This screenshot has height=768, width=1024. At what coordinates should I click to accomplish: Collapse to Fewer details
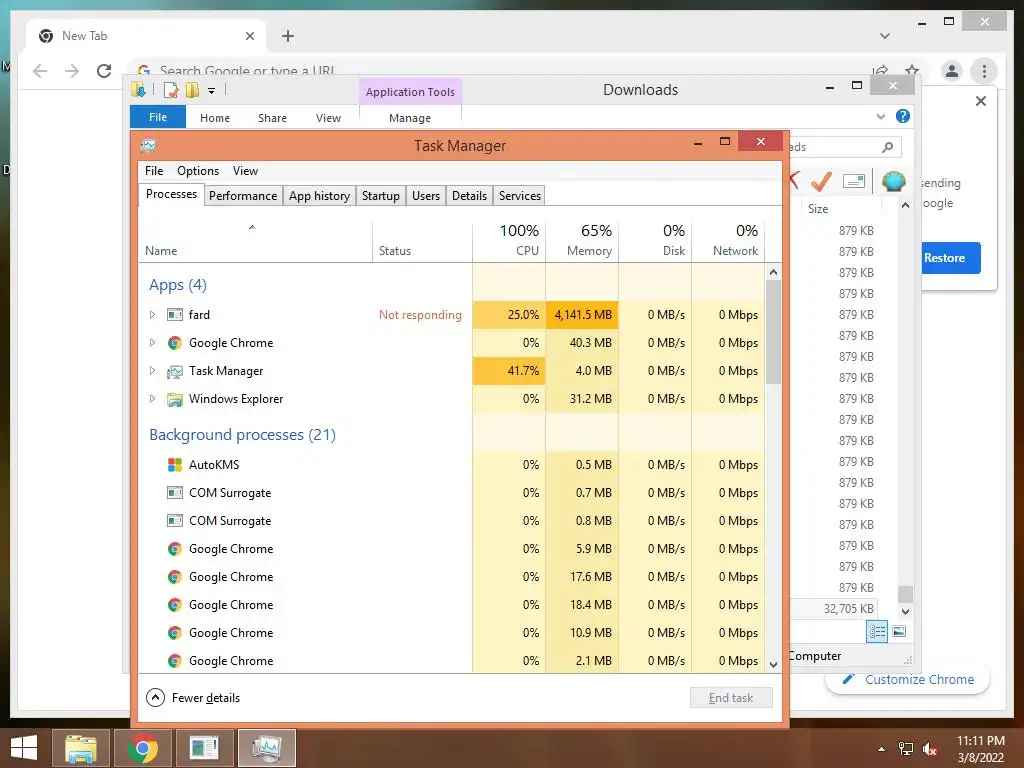click(x=193, y=698)
